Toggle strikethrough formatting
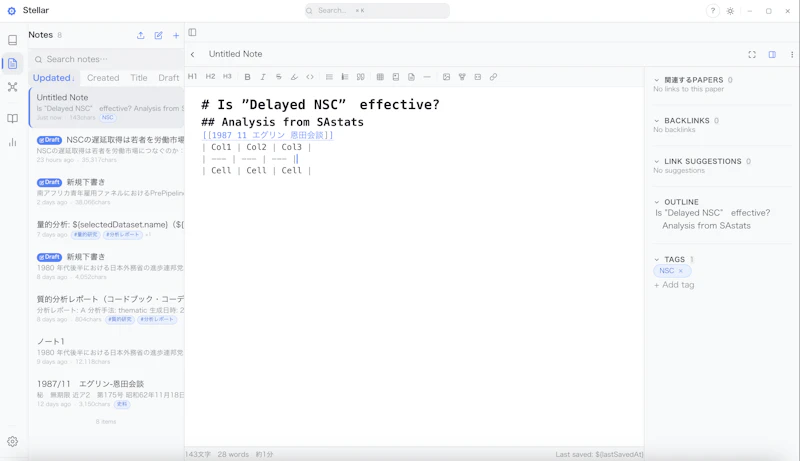 (279, 77)
